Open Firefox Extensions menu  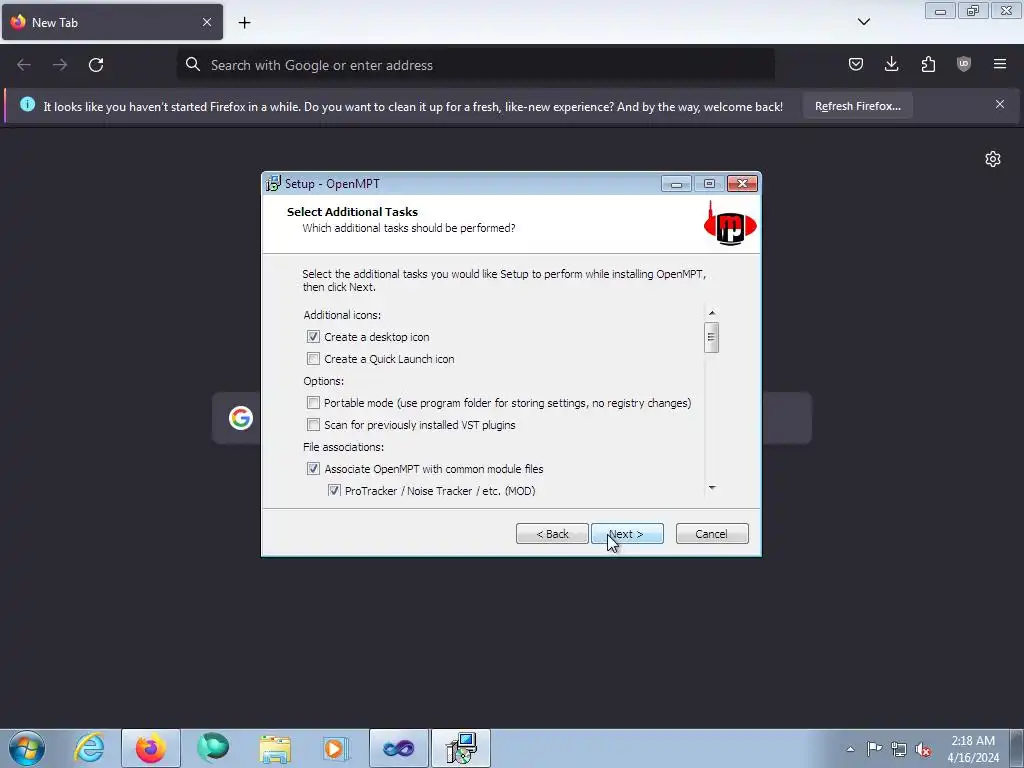928,64
